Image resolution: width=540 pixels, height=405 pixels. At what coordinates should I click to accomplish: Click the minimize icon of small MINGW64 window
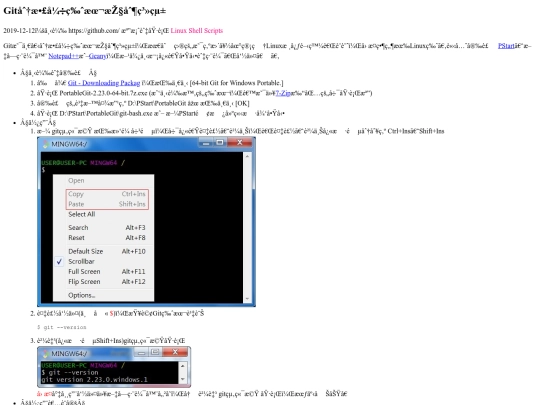(142, 352)
